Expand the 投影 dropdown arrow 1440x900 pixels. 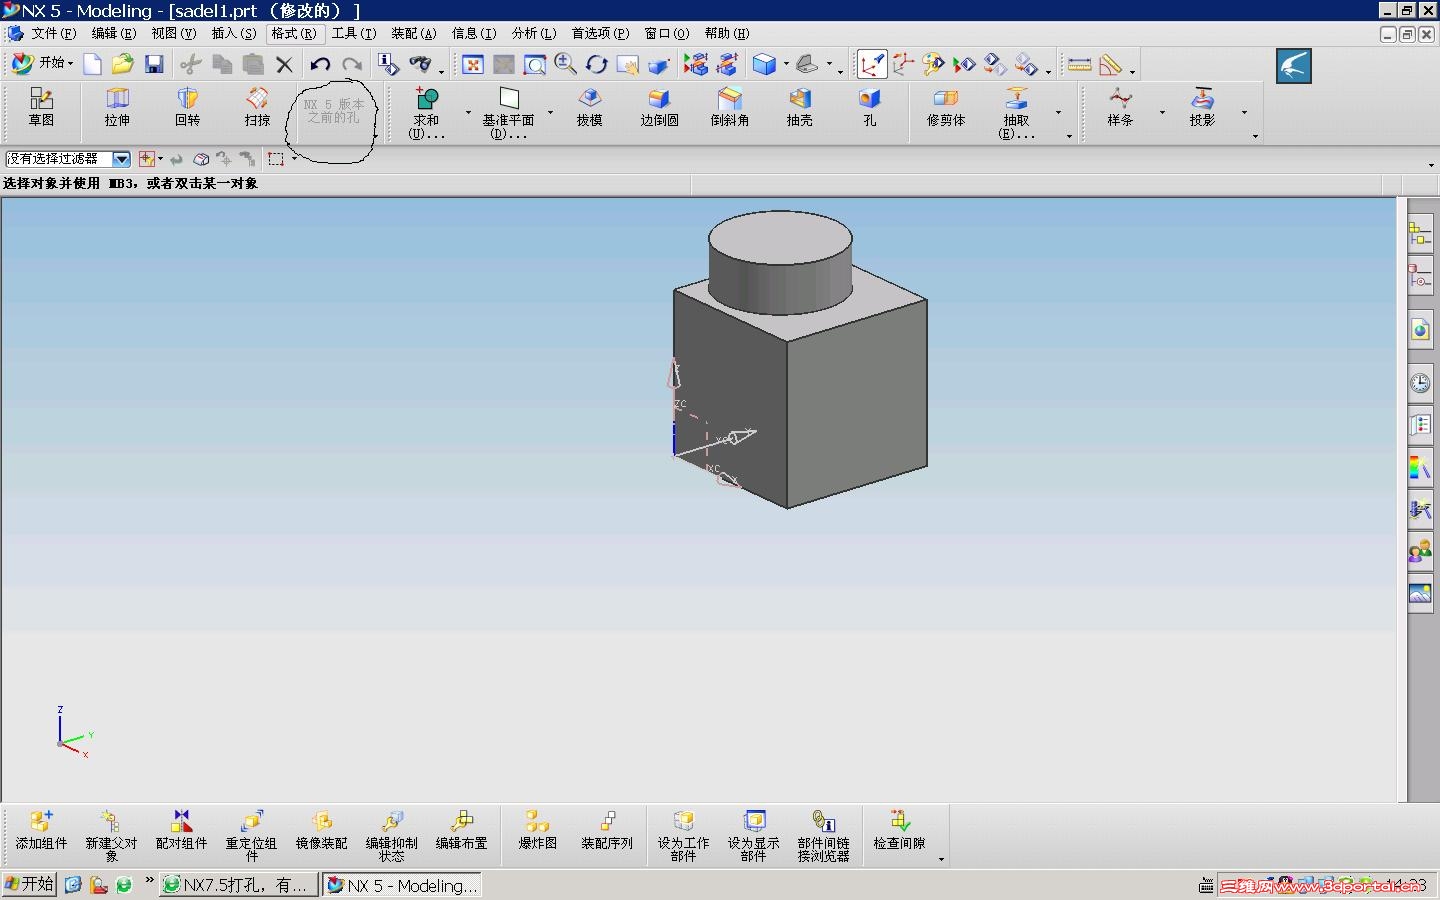coord(1244,111)
